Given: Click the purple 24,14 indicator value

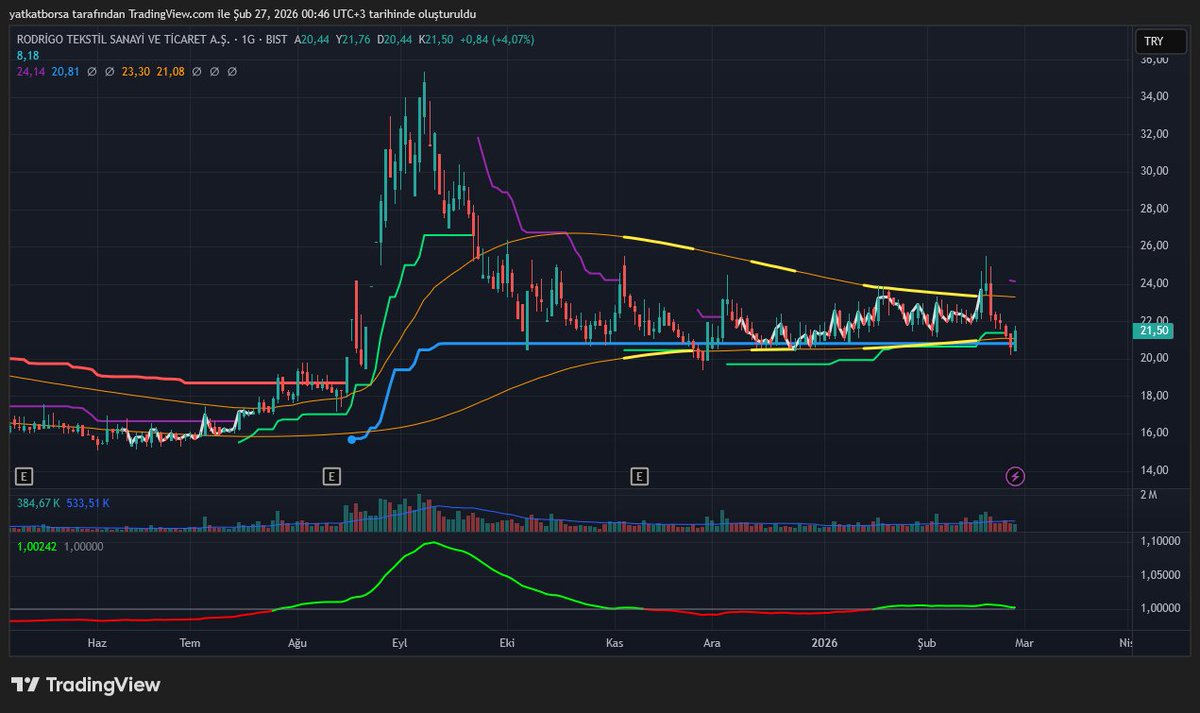Looking at the screenshot, I should 31,71.
